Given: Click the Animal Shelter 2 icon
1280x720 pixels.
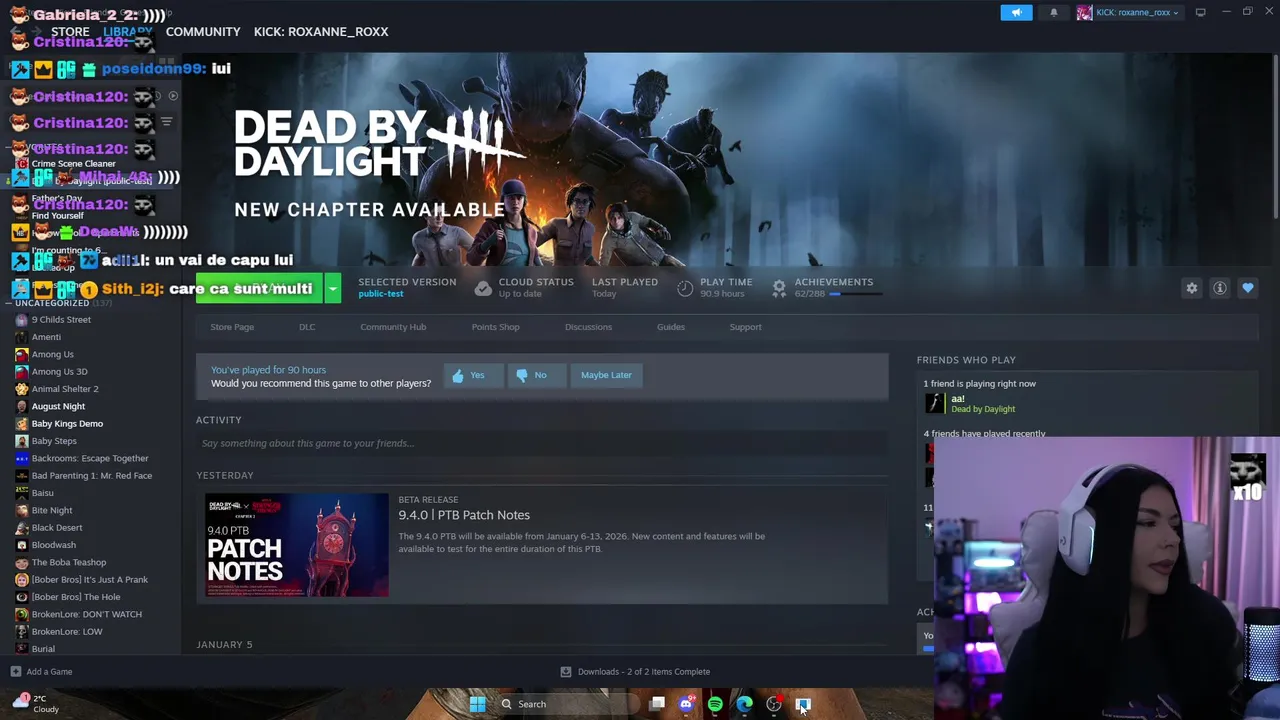Looking at the screenshot, I should tap(22, 389).
